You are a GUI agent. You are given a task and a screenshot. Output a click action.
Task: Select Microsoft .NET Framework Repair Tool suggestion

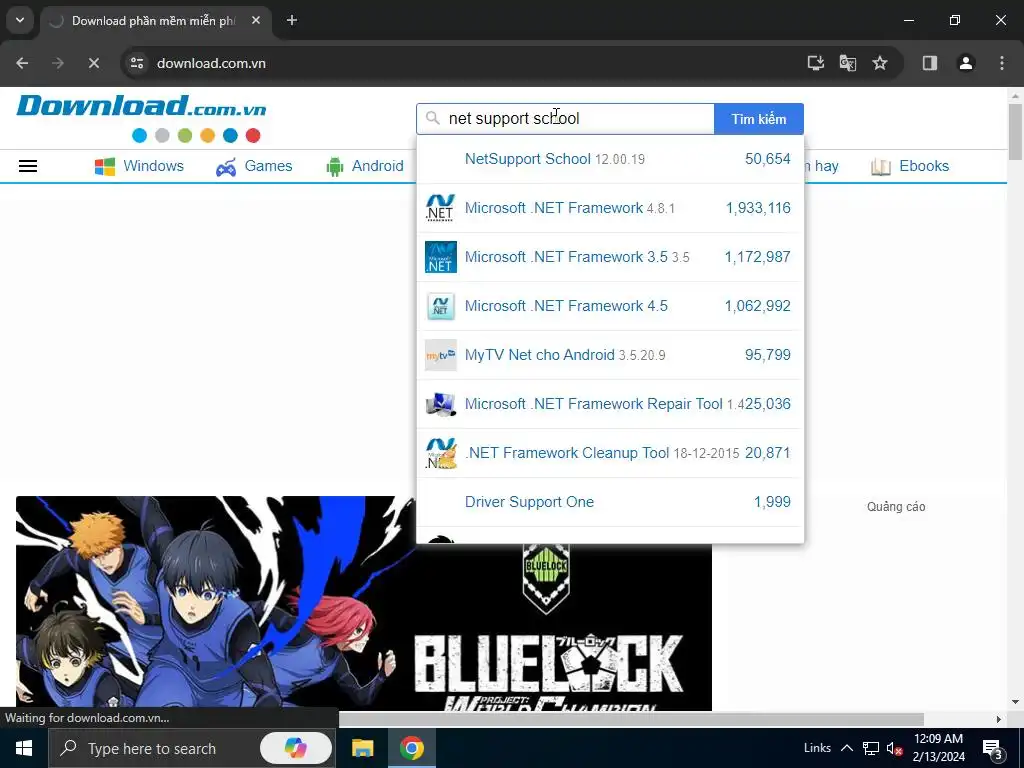pos(610,404)
